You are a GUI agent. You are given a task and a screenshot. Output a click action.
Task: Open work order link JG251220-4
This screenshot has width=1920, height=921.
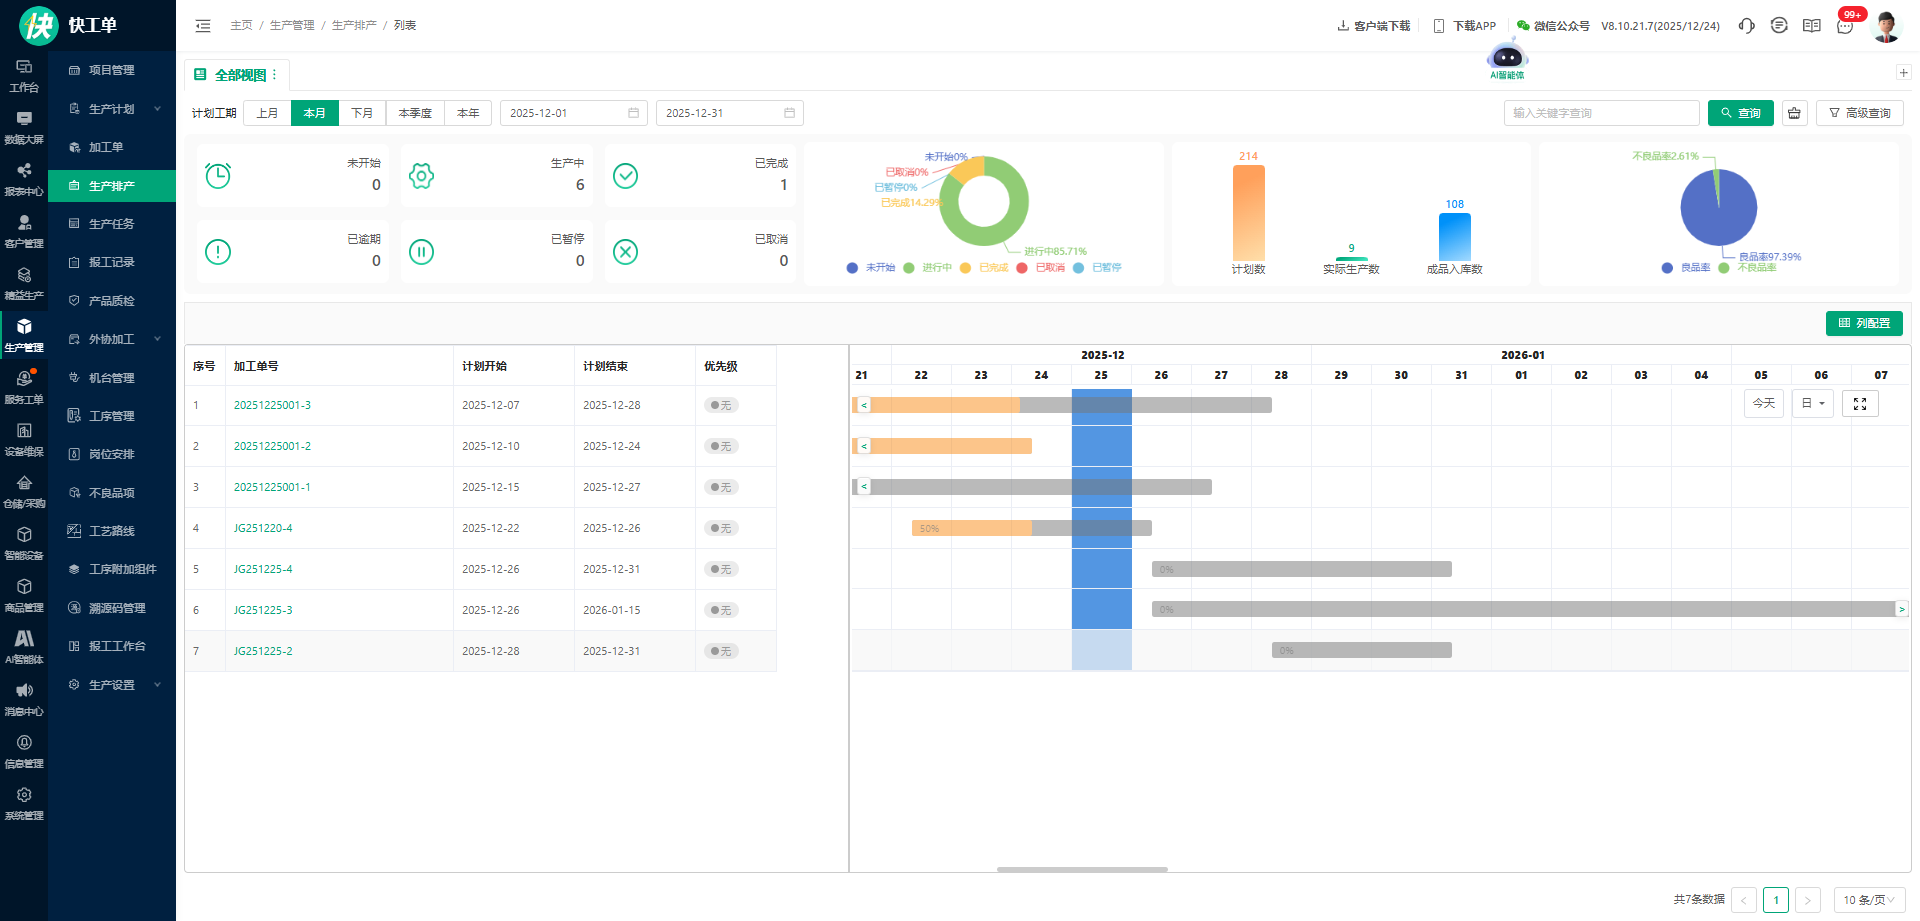[x=263, y=528]
